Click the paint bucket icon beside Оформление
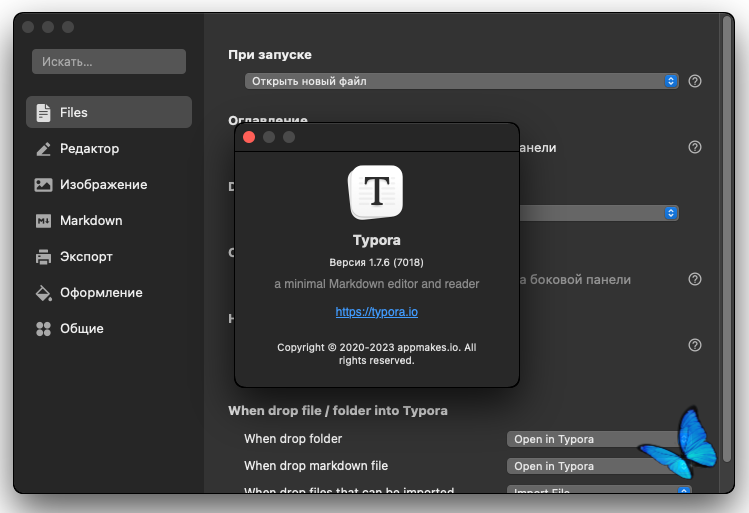The height and width of the screenshot is (513, 749). pos(43,293)
